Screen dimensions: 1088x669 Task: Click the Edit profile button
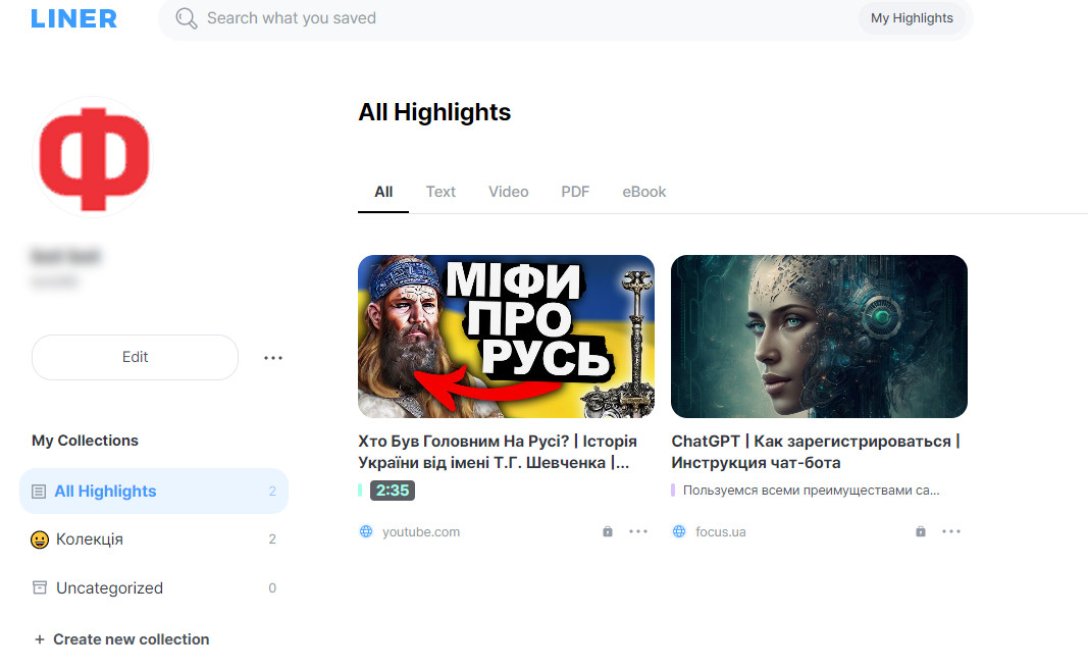point(135,357)
